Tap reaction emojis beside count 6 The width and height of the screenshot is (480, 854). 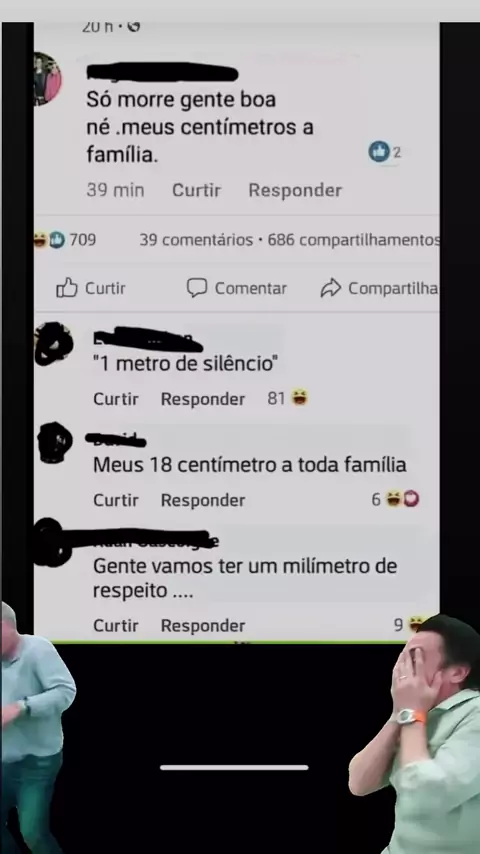click(403, 499)
